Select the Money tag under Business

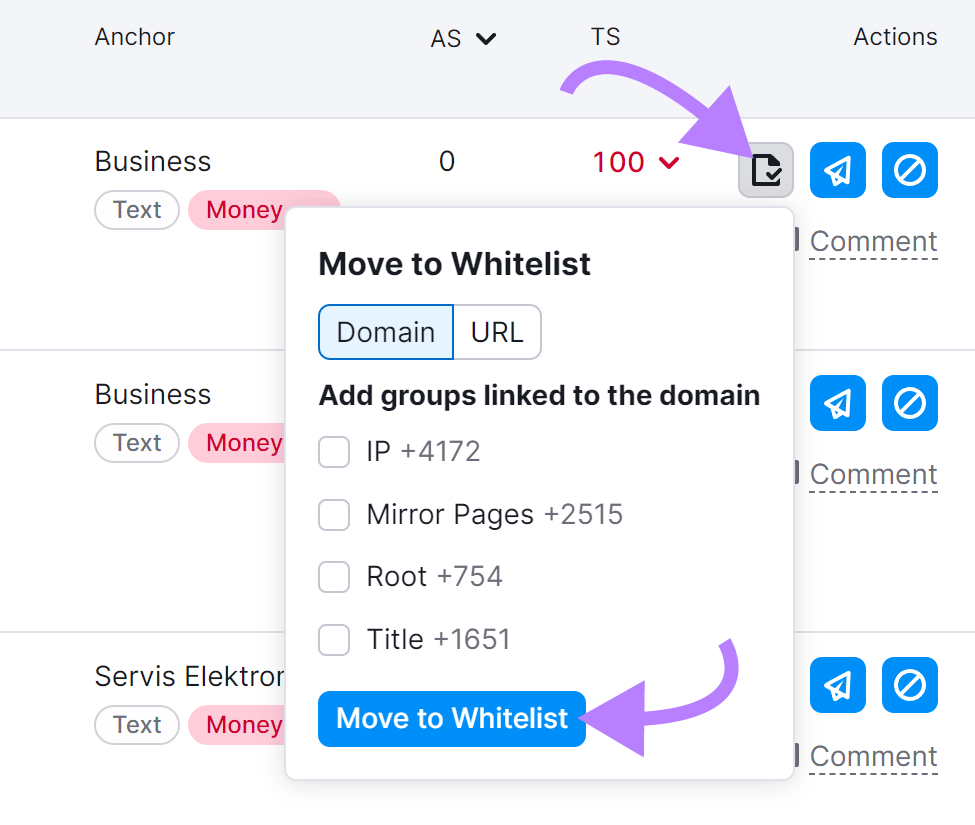pos(243,210)
